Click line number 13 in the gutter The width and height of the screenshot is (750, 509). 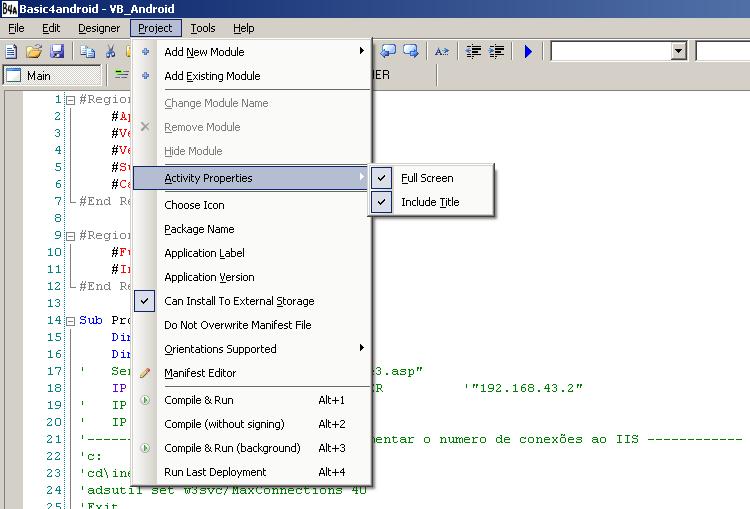(54, 303)
